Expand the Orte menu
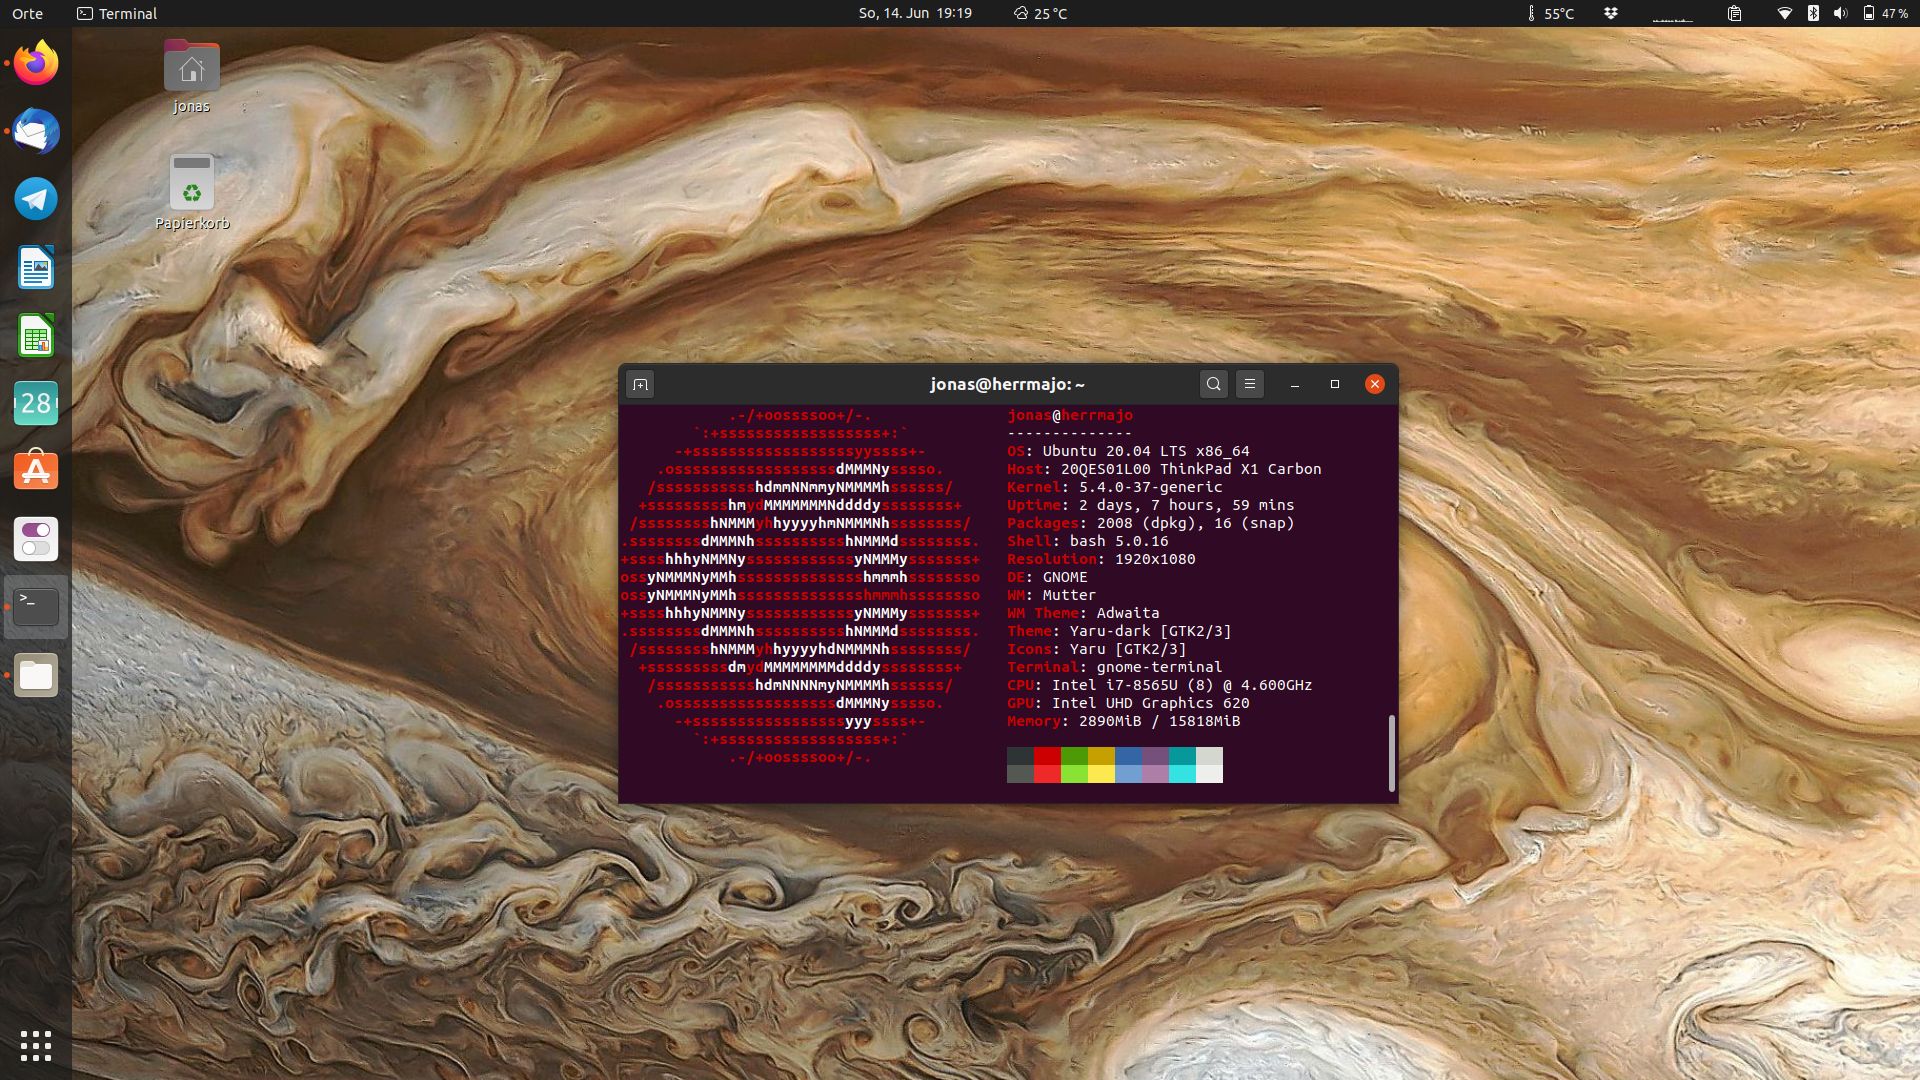Image resolution: width=1920 pixels, height=1080 pixels. tap(29, 14)
